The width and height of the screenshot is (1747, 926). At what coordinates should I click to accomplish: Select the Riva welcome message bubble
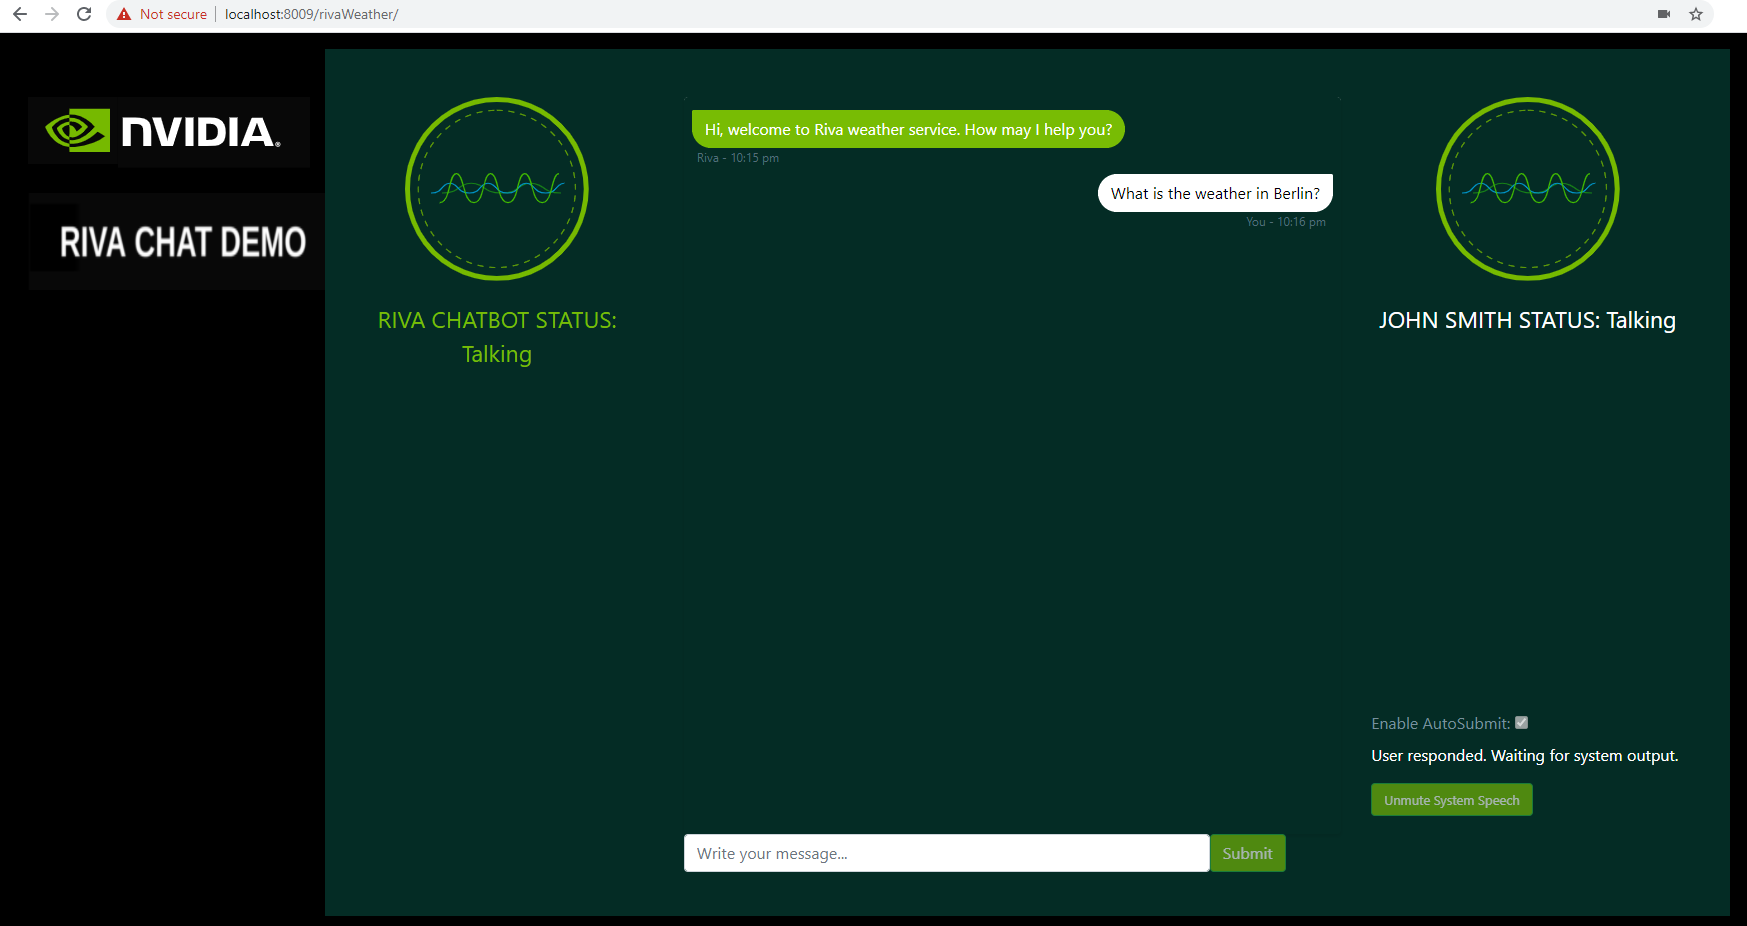click(908, 129)
